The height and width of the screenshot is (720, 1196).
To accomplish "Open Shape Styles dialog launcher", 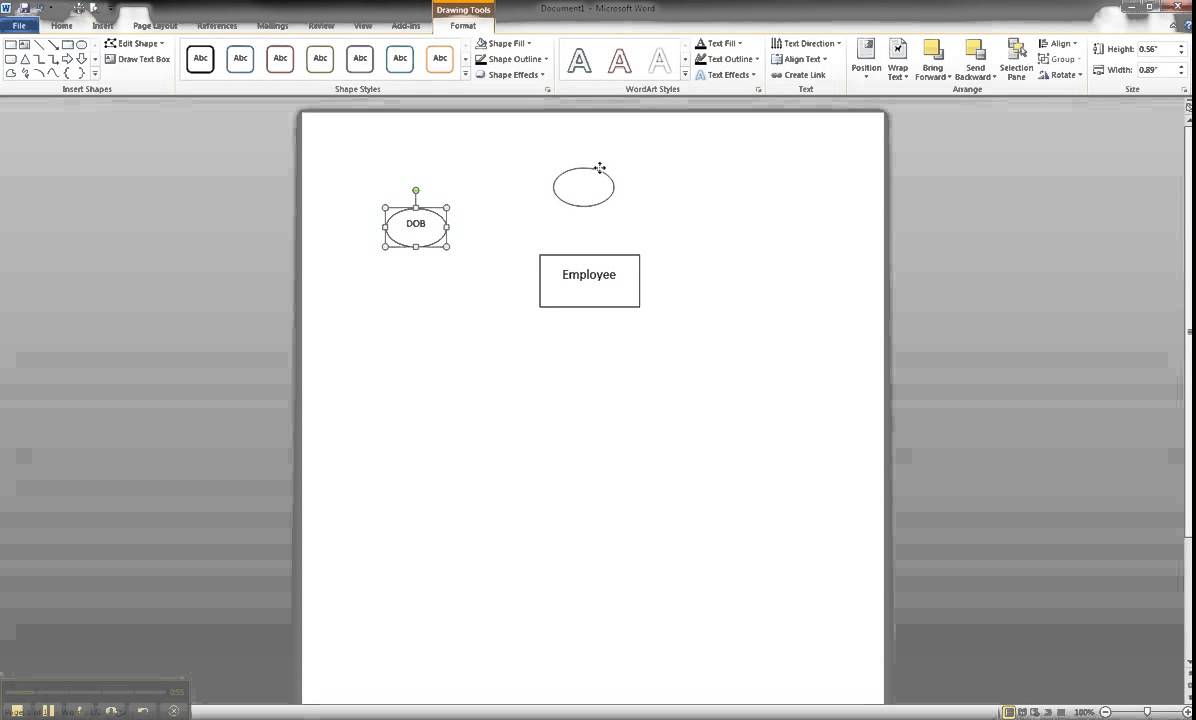I will coord(548,89).
